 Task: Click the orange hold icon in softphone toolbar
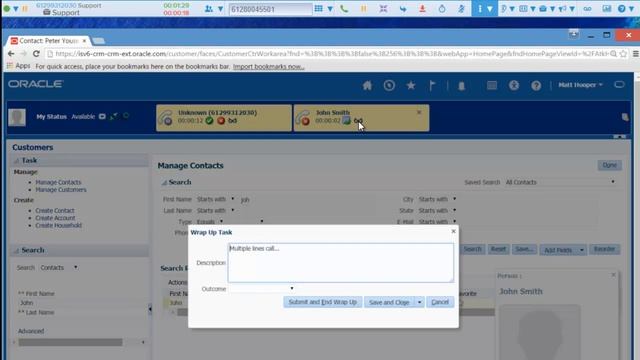coord(364,9)
